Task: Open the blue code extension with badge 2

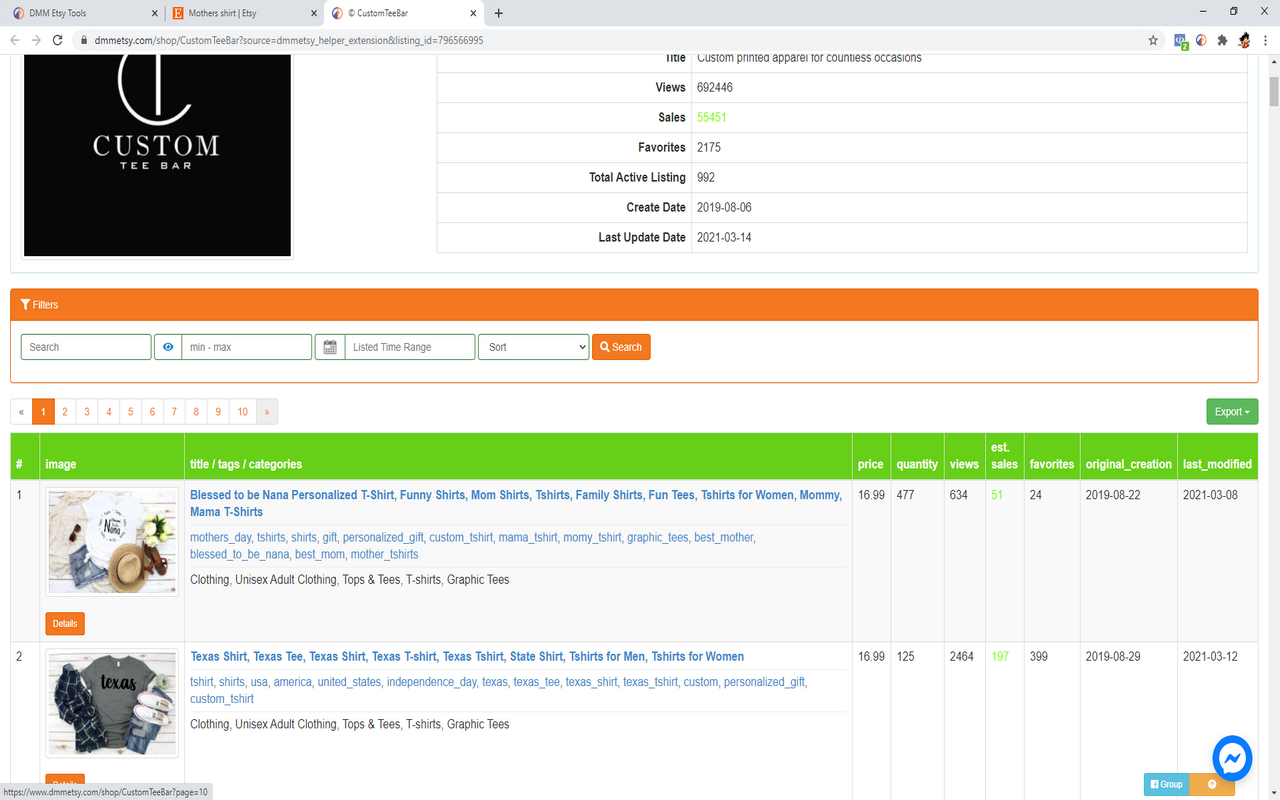Action: pos(1181,40)
